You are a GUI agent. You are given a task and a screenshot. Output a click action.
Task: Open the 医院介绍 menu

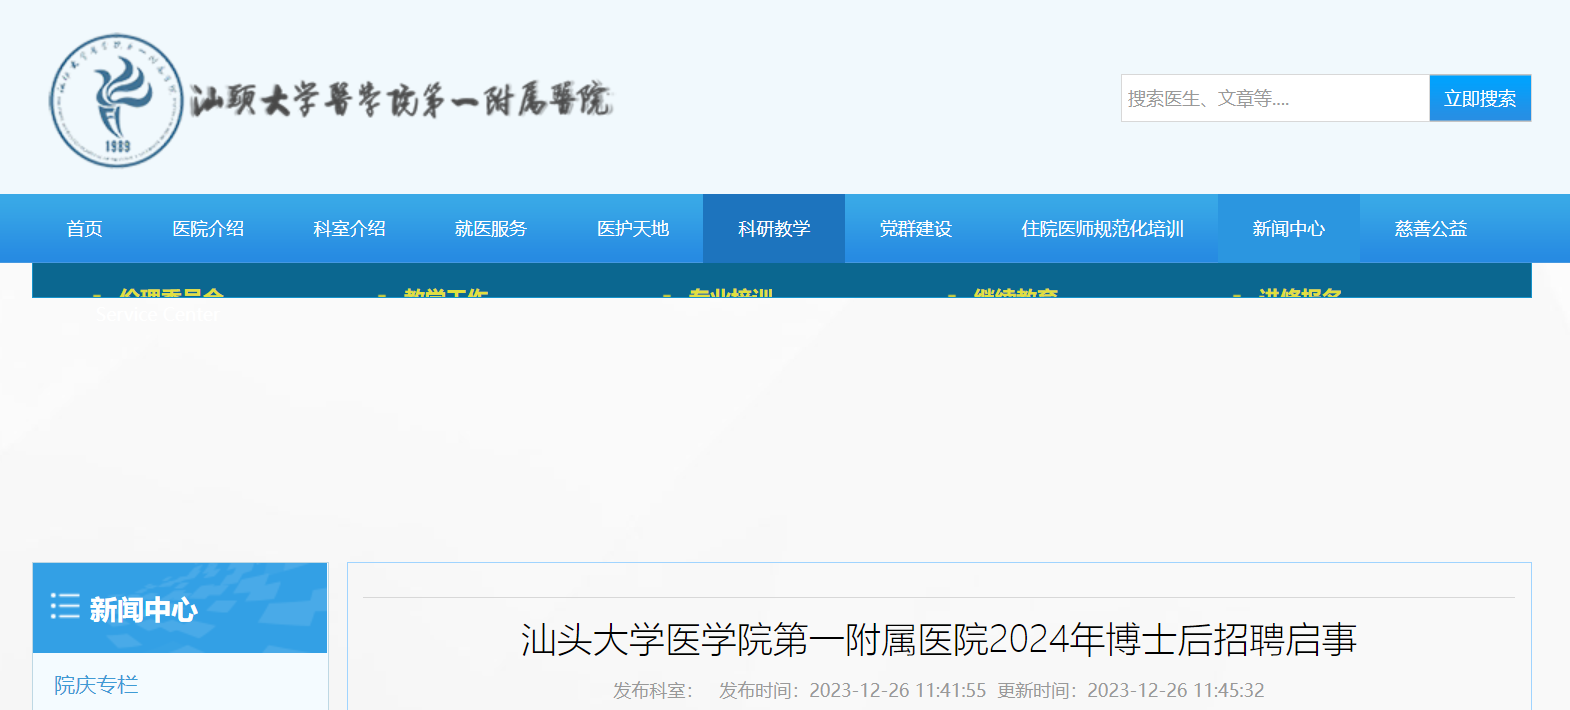(208, 229)
